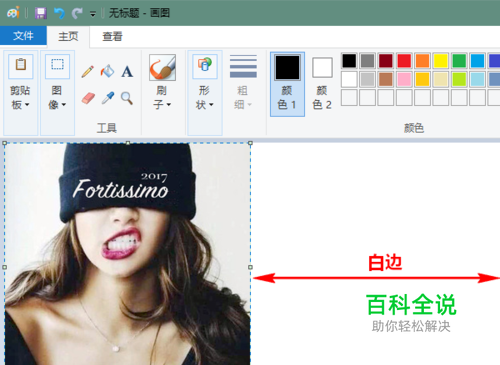Select the 颜色 1 foreground color button
500x365 pixels.
(287, 84)
